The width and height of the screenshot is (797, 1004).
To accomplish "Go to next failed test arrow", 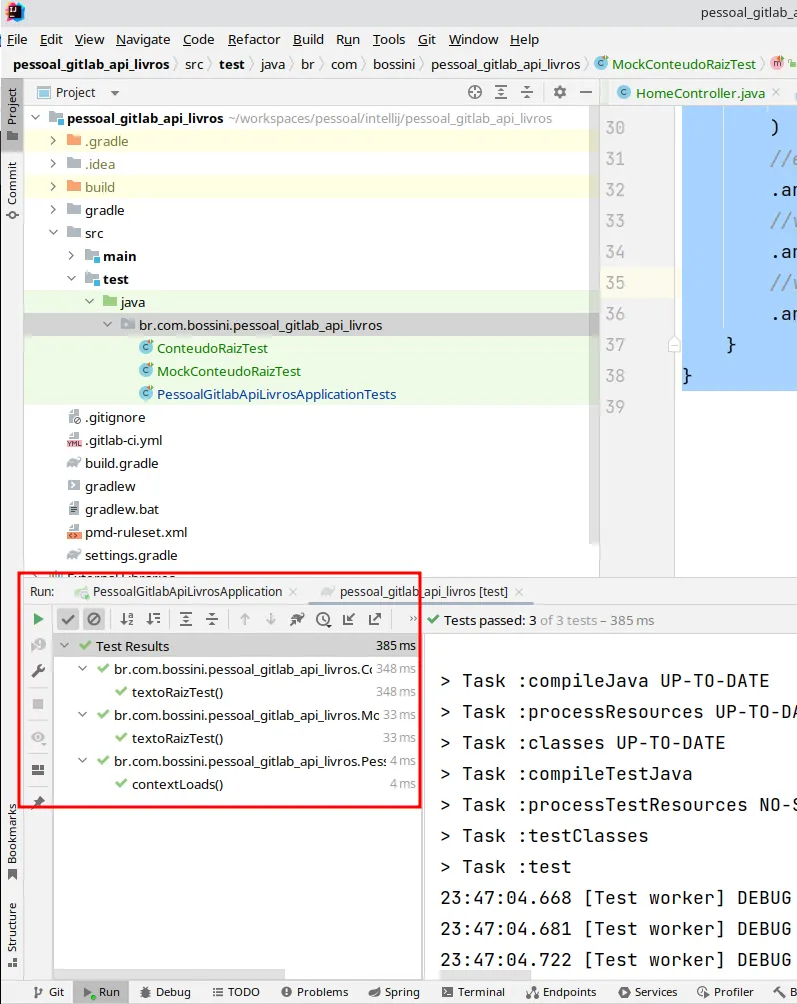I will [x=271, y=619].
